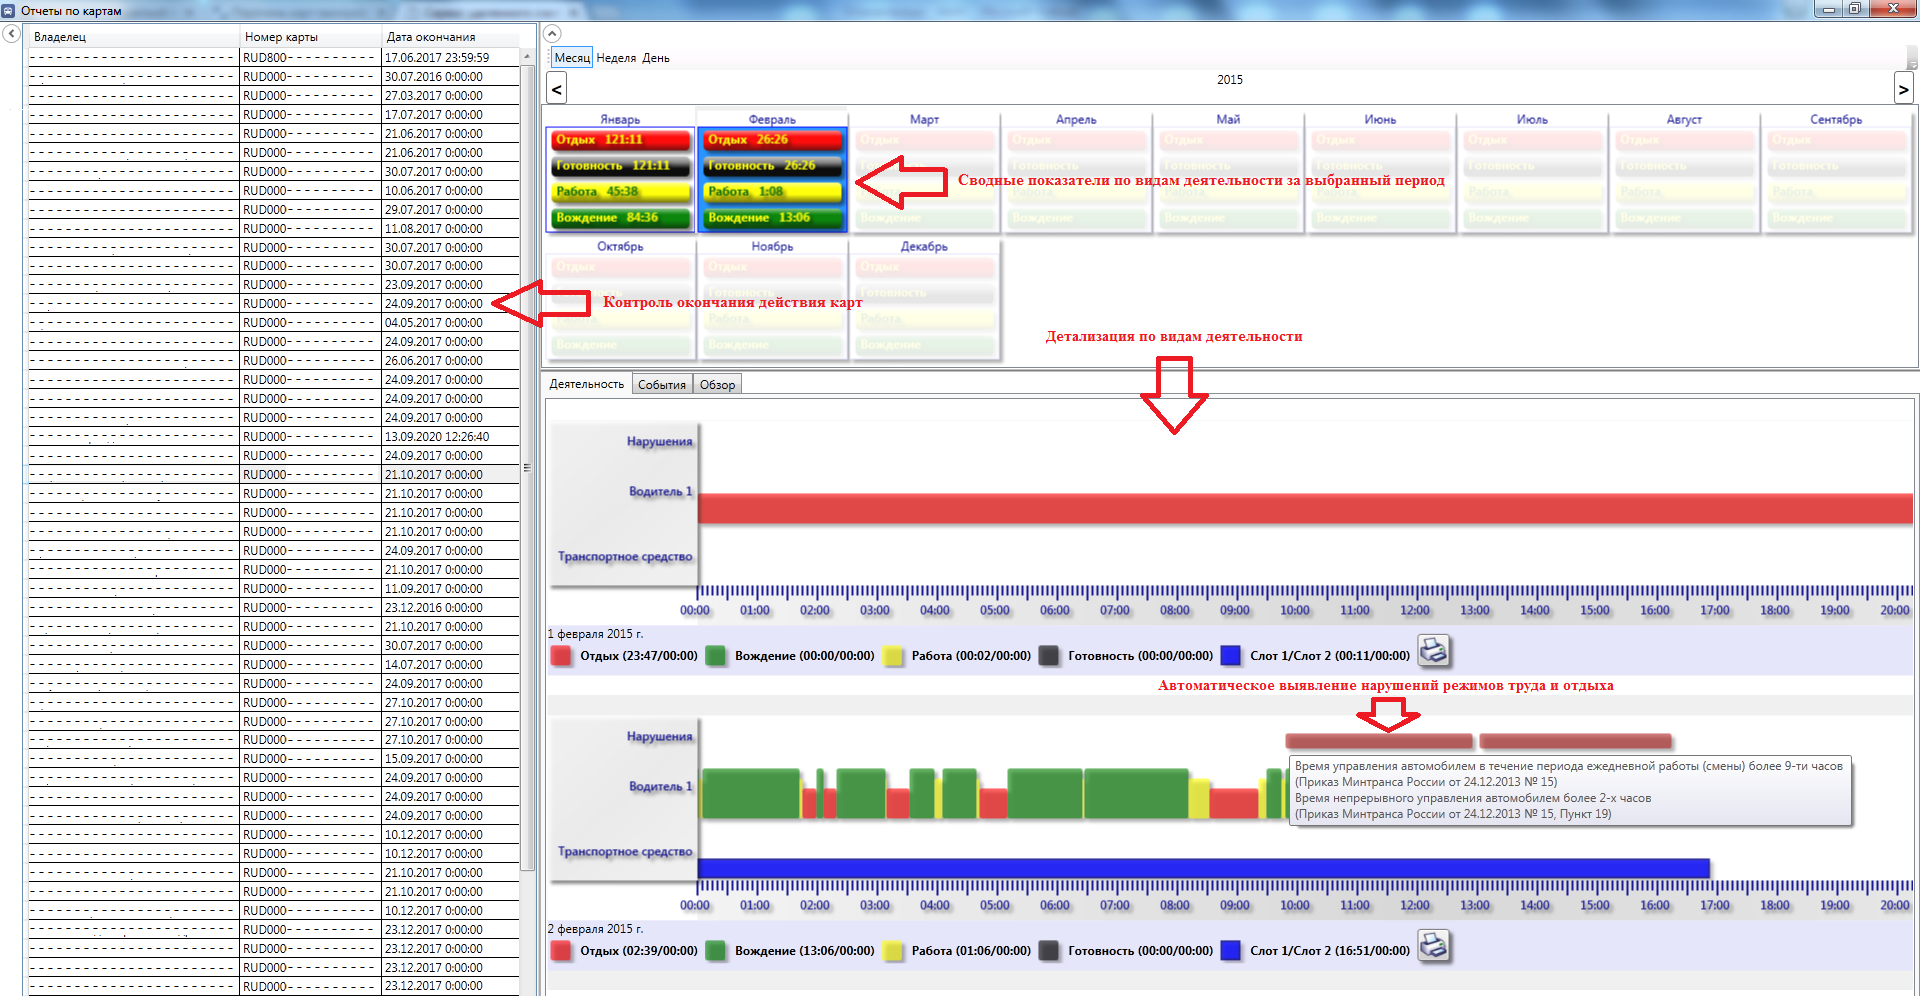This screenshot has width=1920, height=996.
Task: Select the Июль month tile
Action: pyautogui.click(x=1533, y=172)
